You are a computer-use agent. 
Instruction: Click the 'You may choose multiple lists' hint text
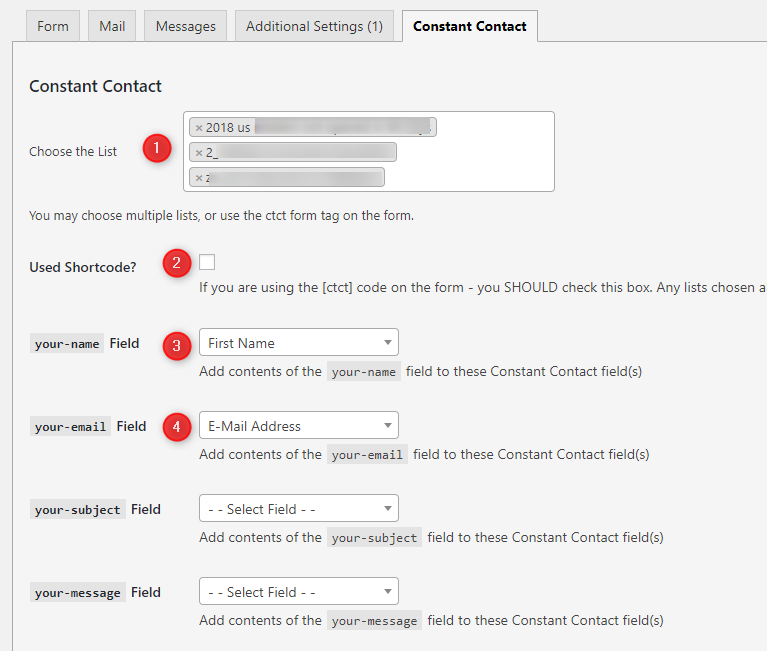pyautogui.click(x=221, y=216)
